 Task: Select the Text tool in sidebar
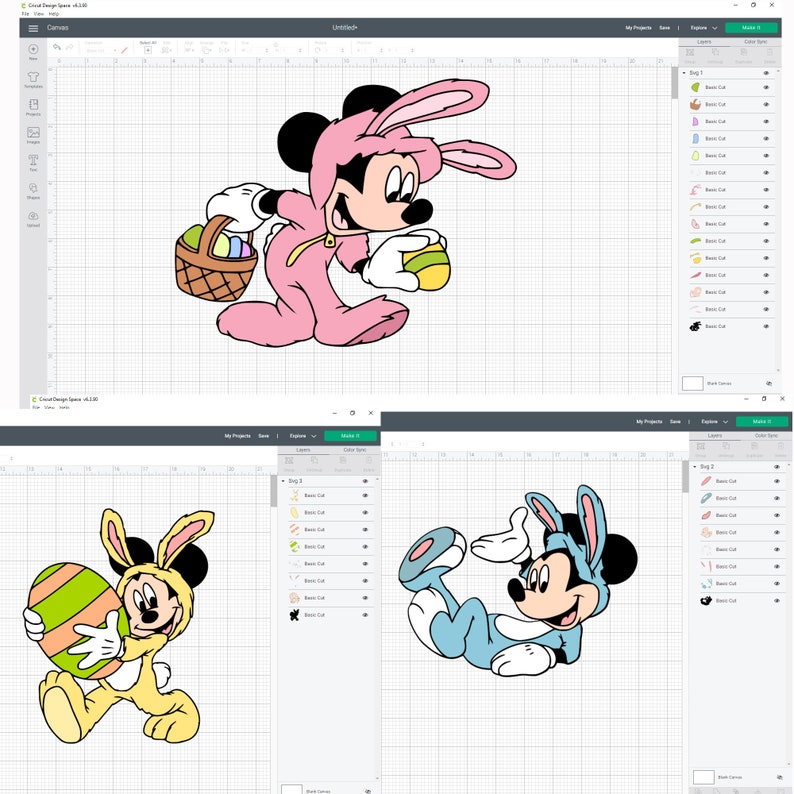(33, 160)
